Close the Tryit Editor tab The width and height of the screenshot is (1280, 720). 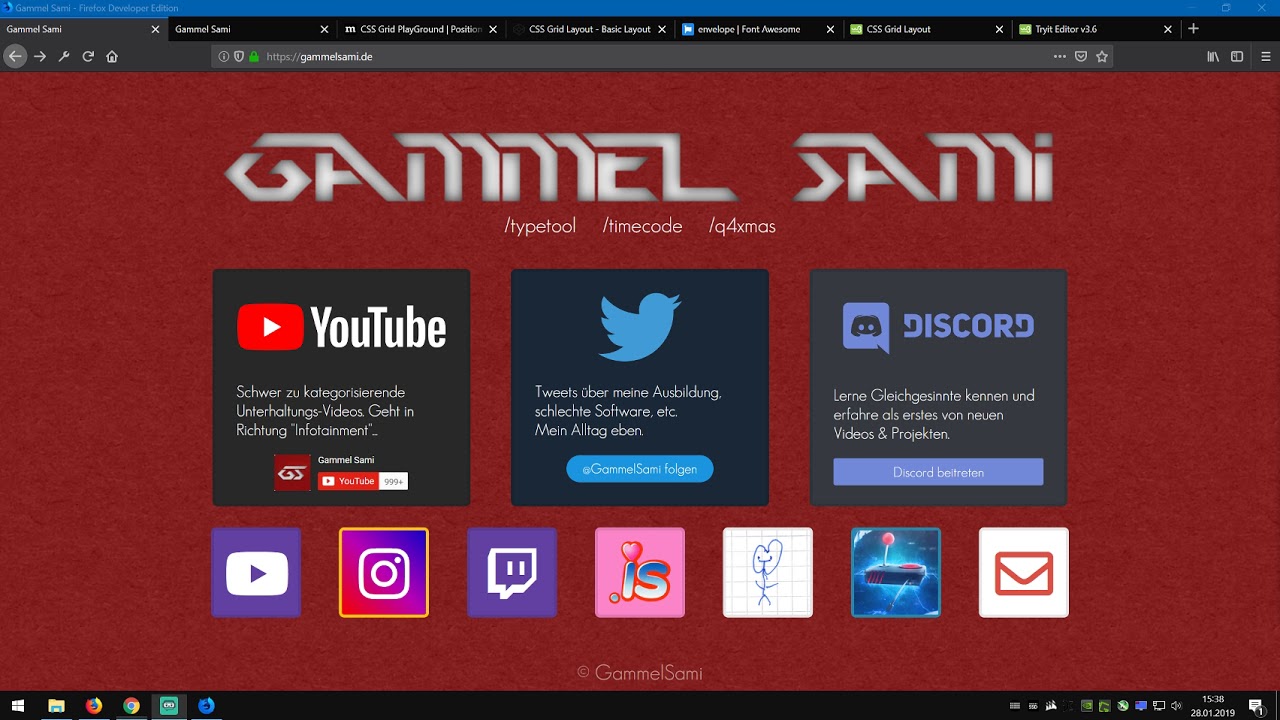pyautogui.click(x=1168, y=29)
